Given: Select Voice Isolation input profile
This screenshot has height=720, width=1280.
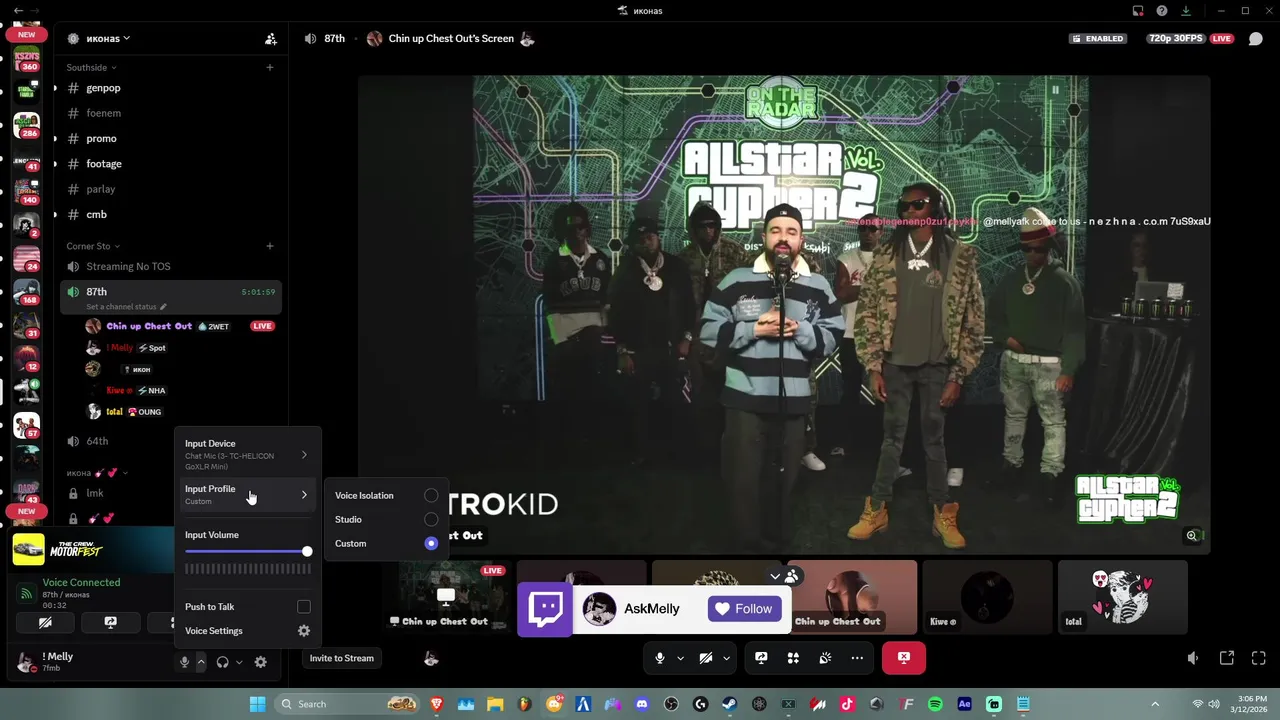Looking at the screenshot, I should coord(386,496).
